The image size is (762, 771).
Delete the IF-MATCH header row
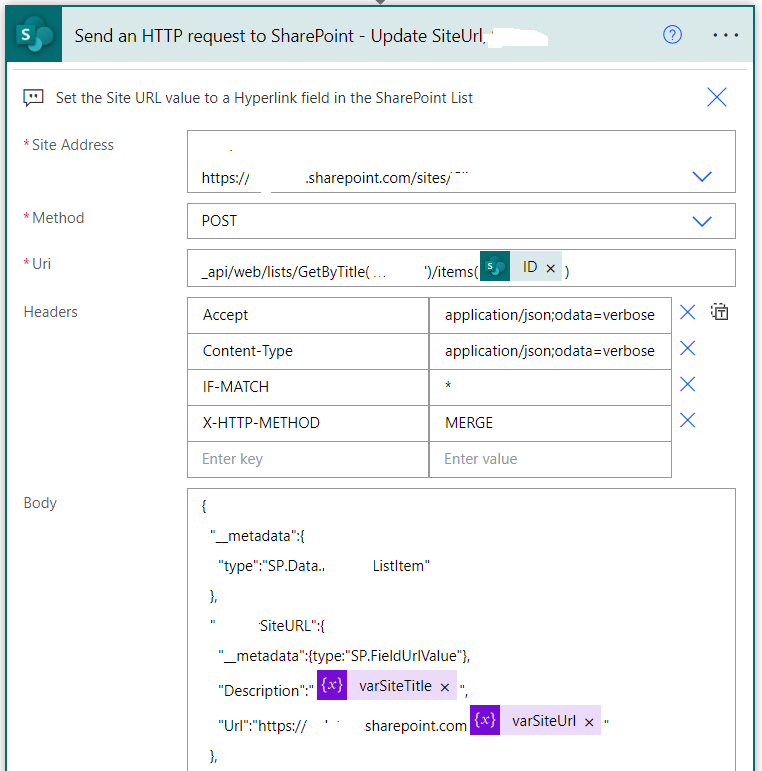tap(688, 385)
